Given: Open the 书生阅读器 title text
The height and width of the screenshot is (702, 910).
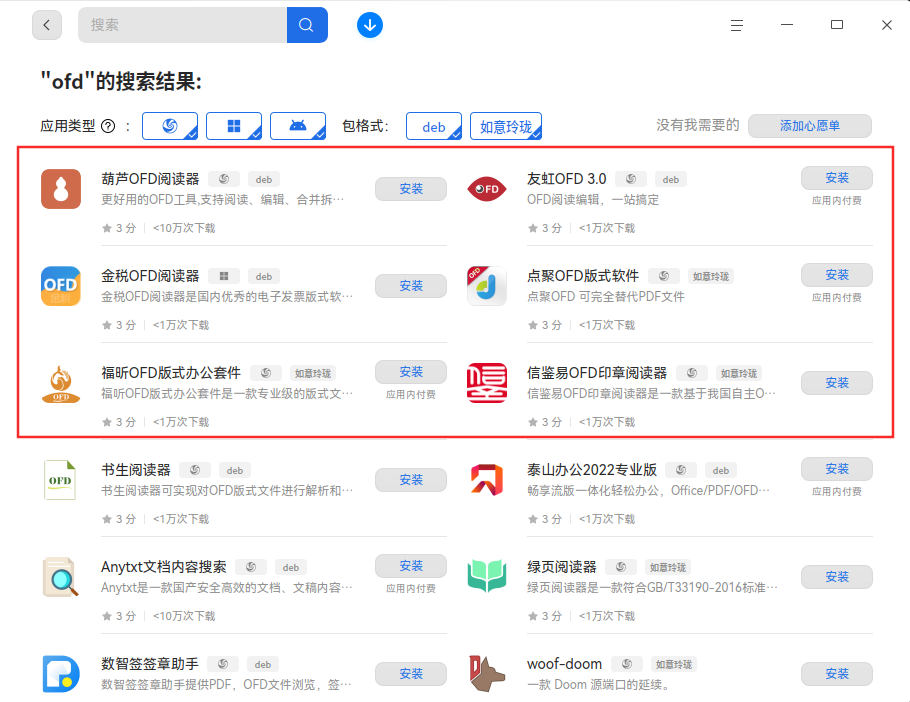Looking at the screenshot, I should [136, 470].
